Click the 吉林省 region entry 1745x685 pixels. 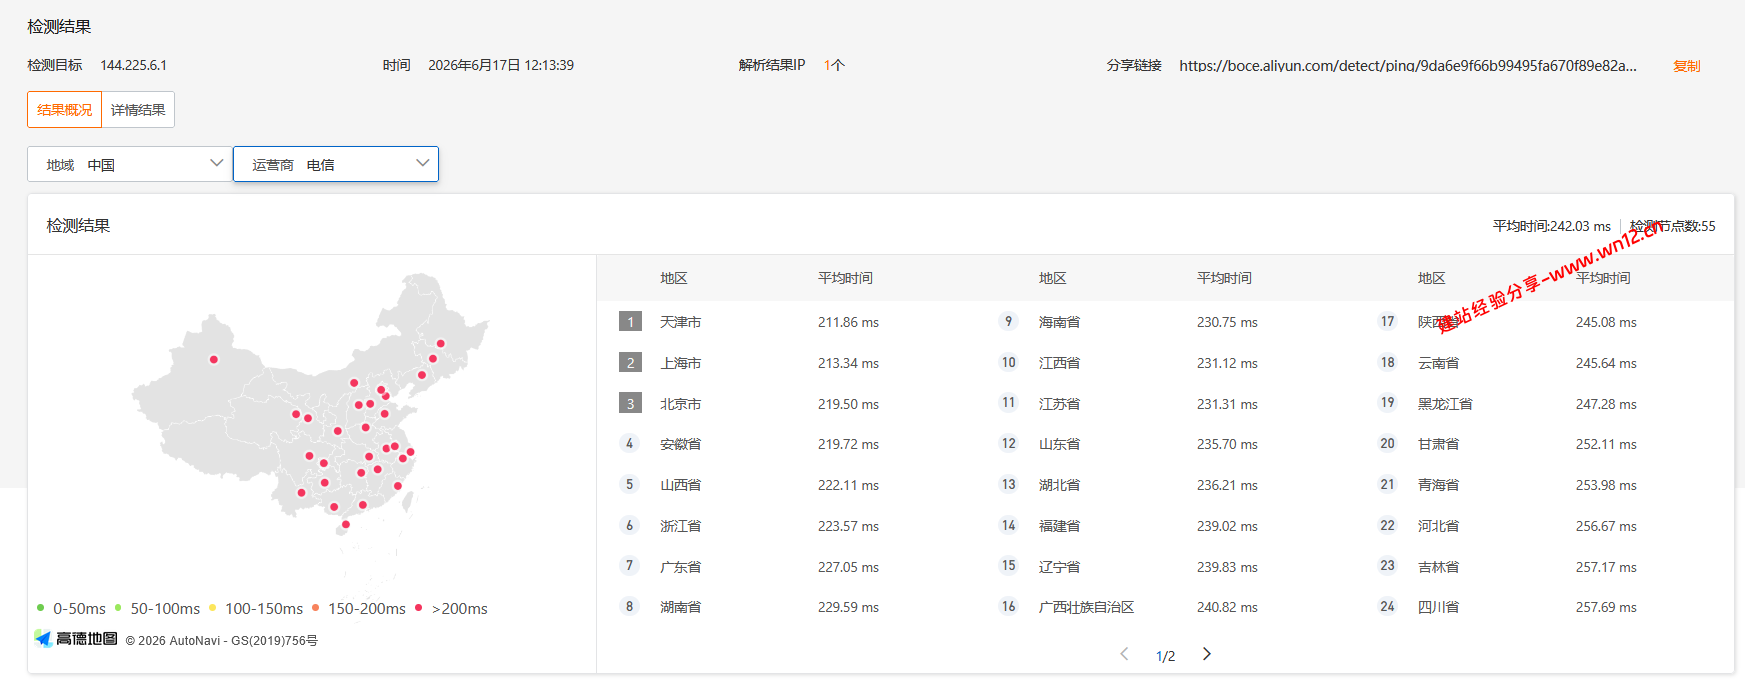click(1438, 567)
